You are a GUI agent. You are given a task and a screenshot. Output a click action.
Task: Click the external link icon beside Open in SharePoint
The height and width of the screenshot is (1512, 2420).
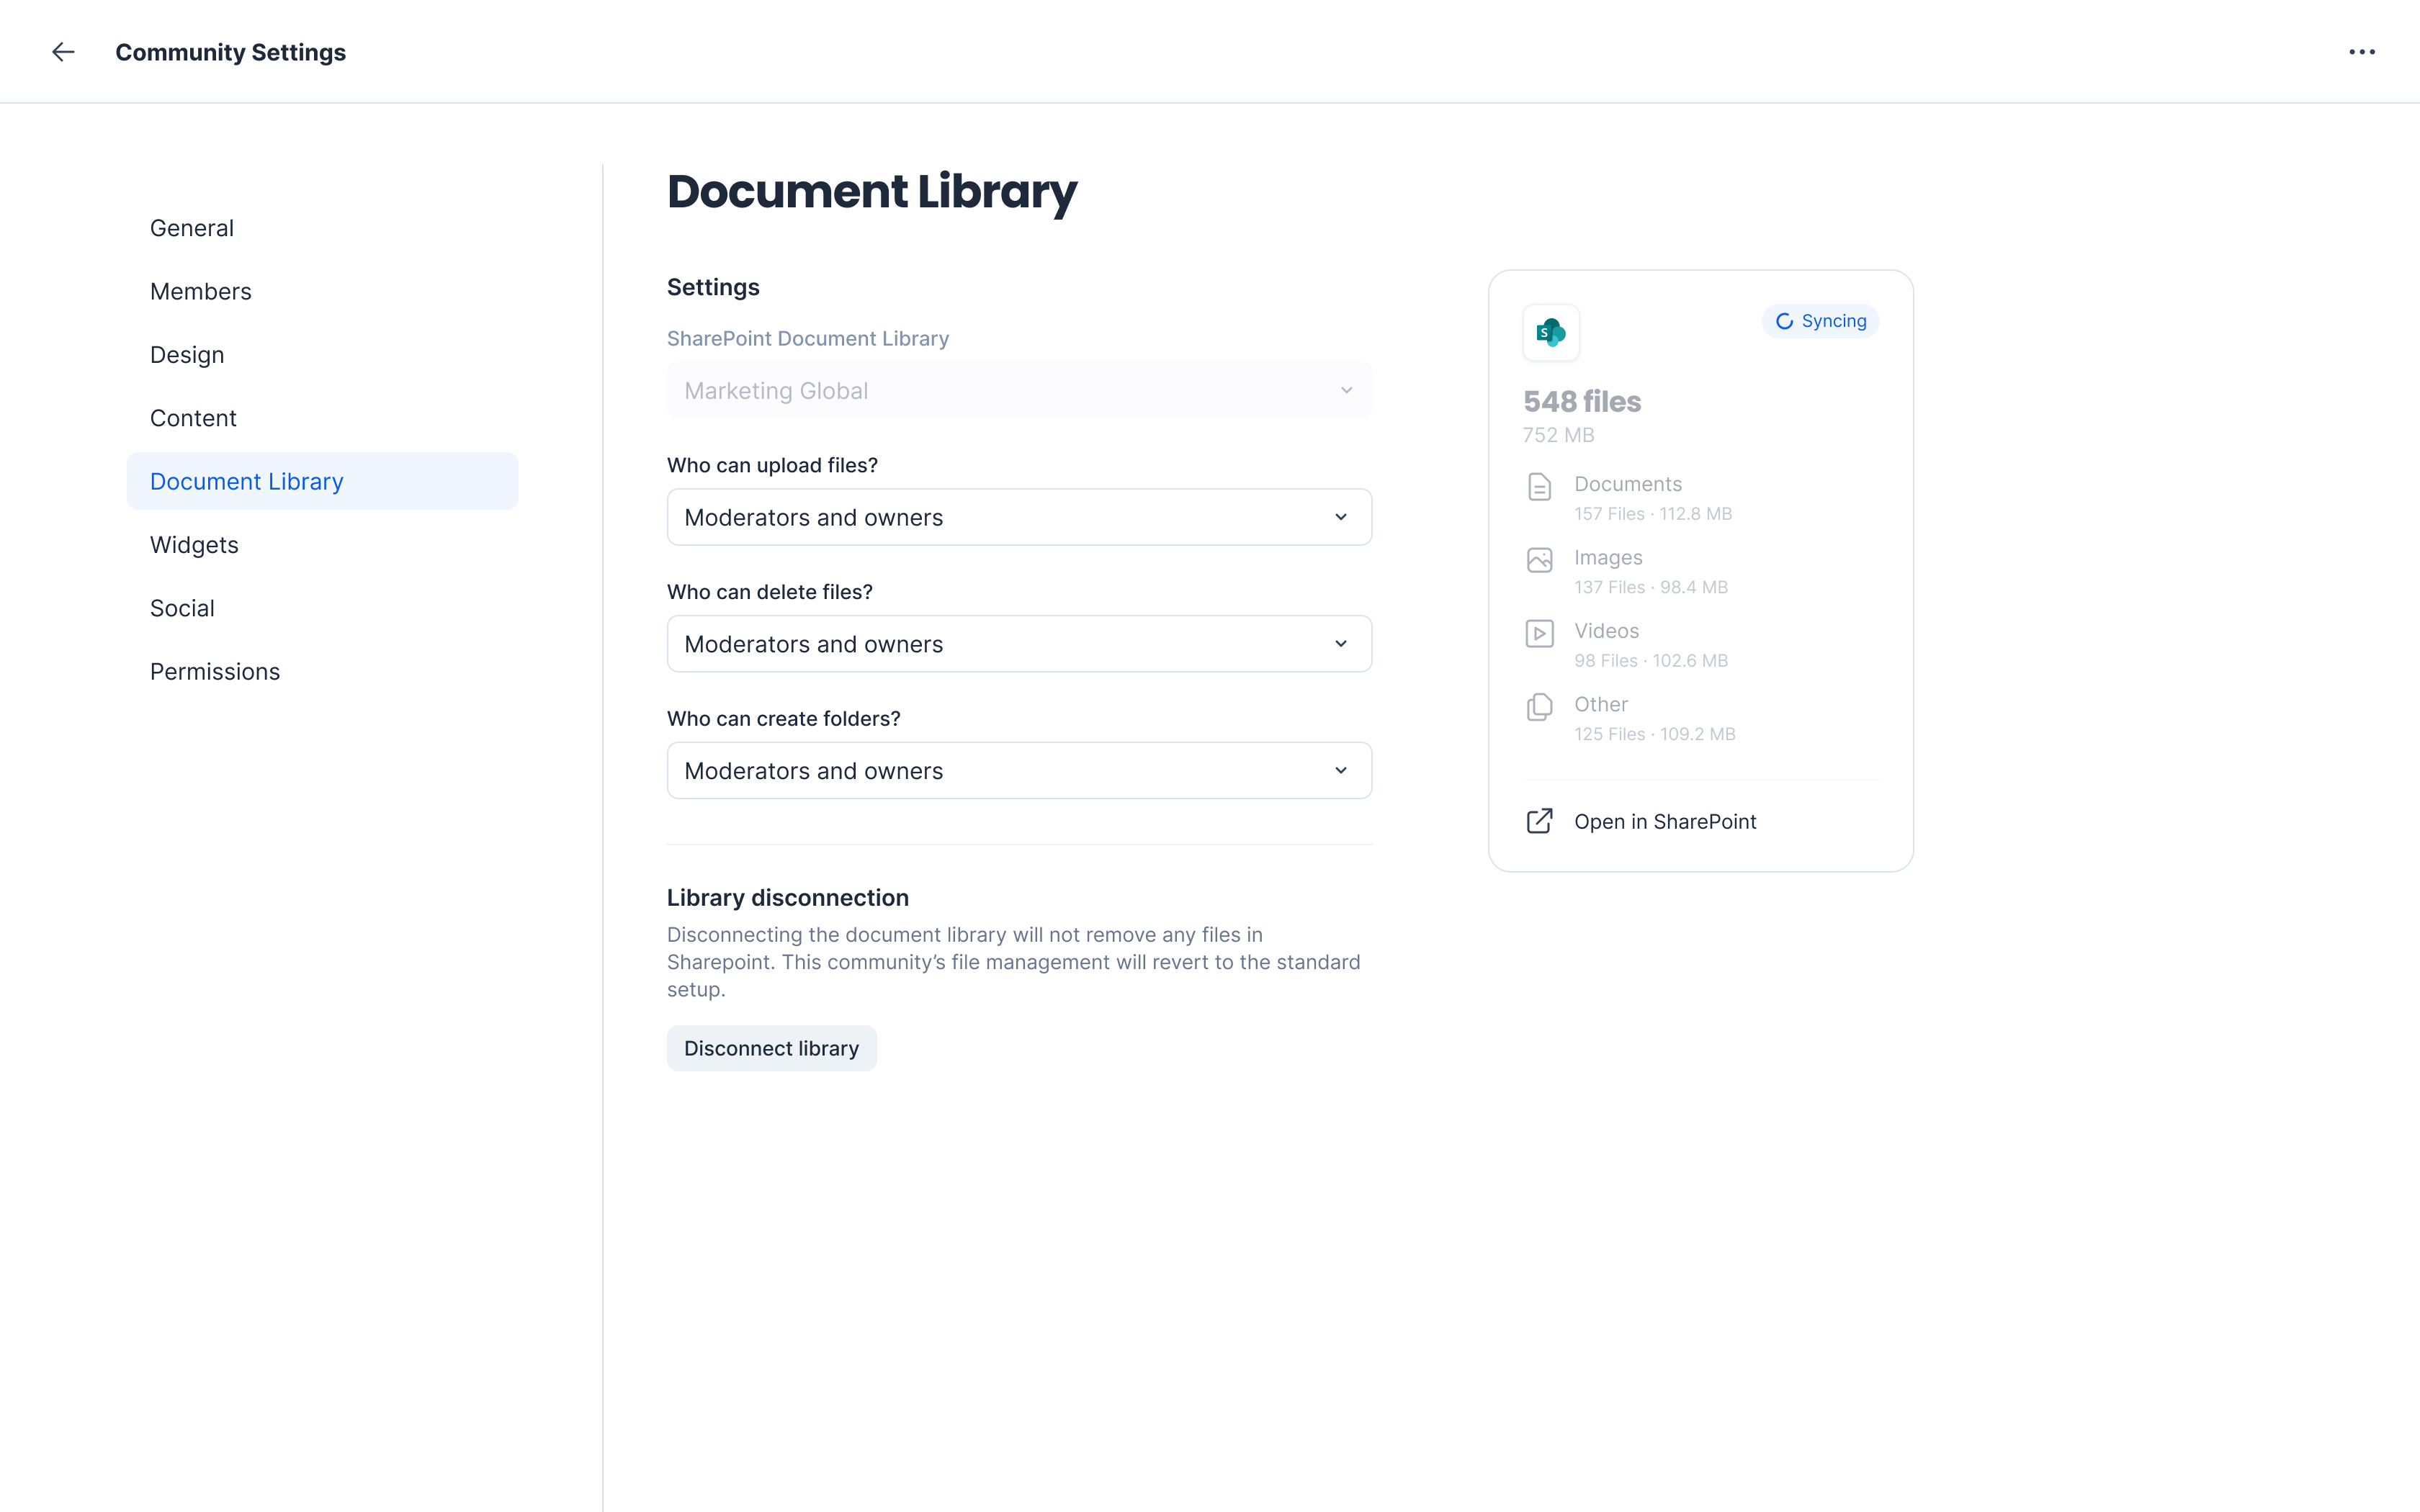1539,821
